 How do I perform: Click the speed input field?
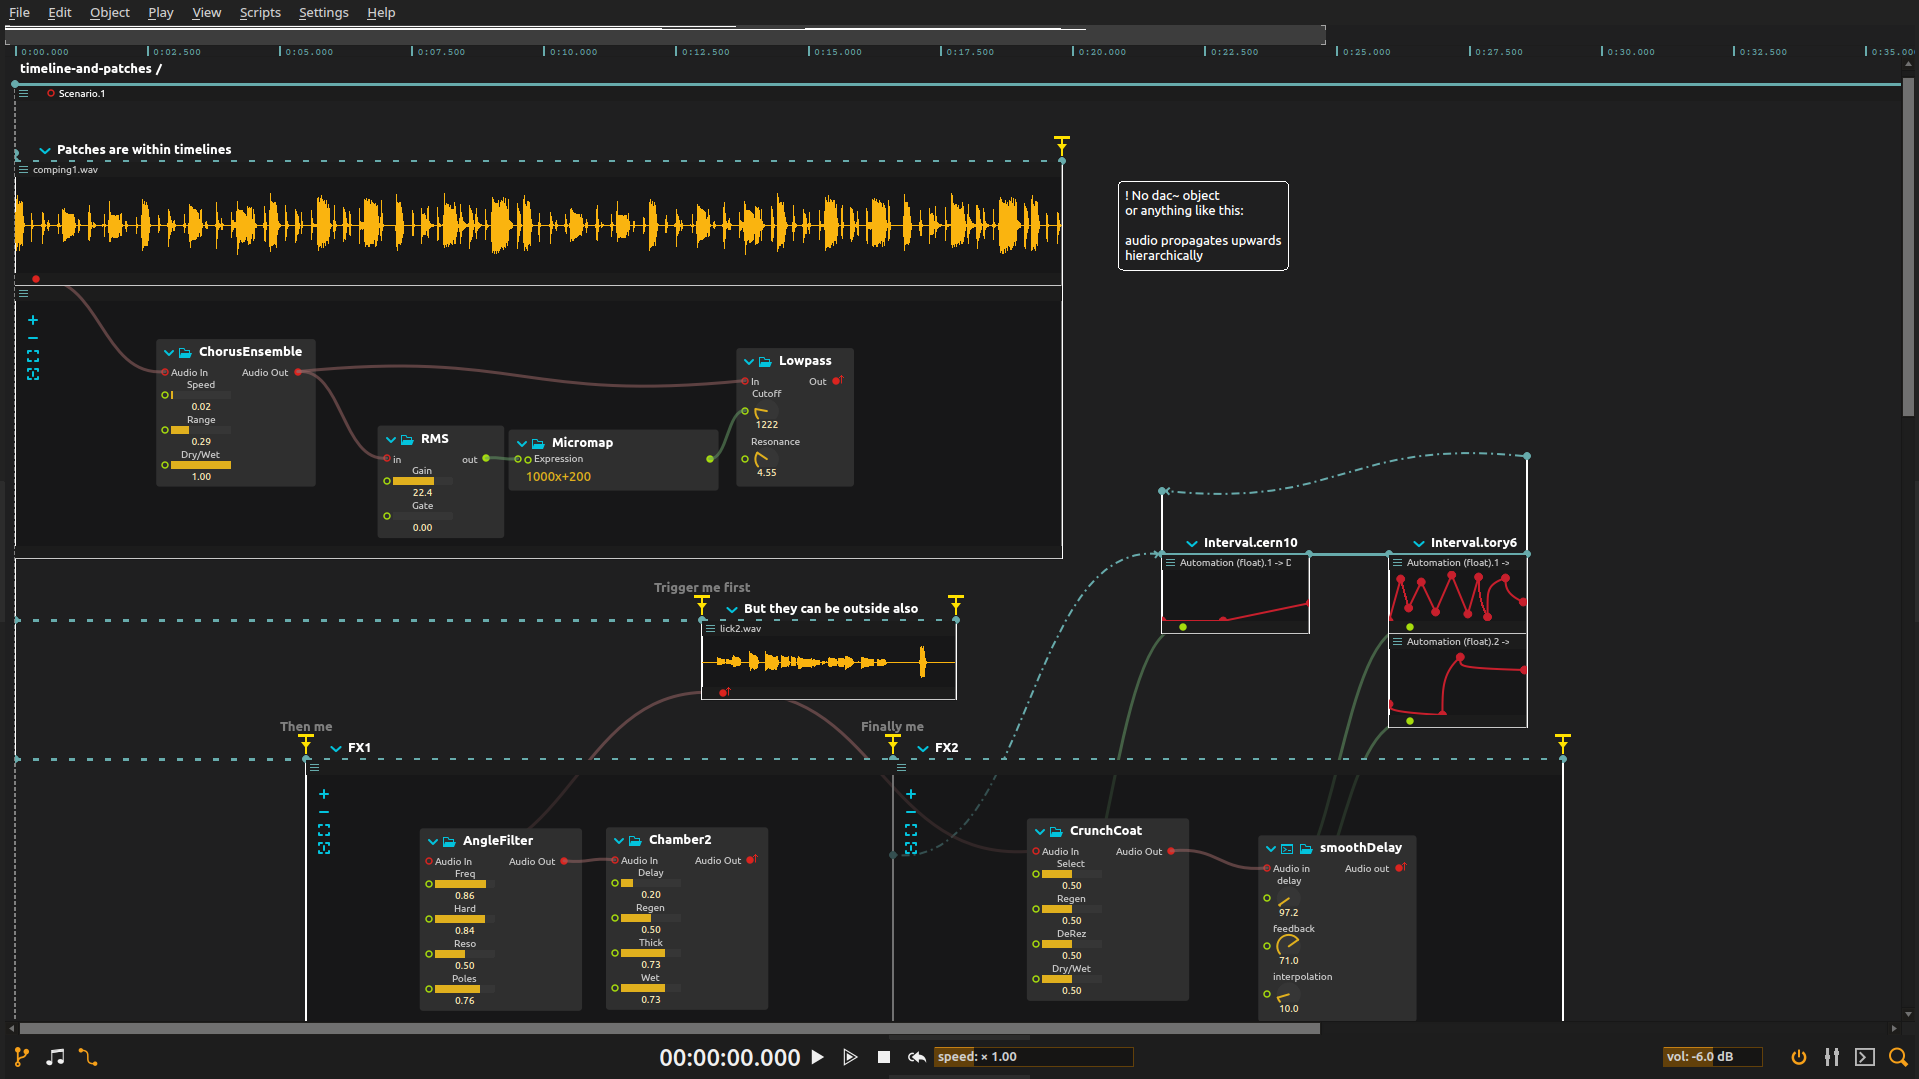pyautogui.click(x=1034, y=1056)
